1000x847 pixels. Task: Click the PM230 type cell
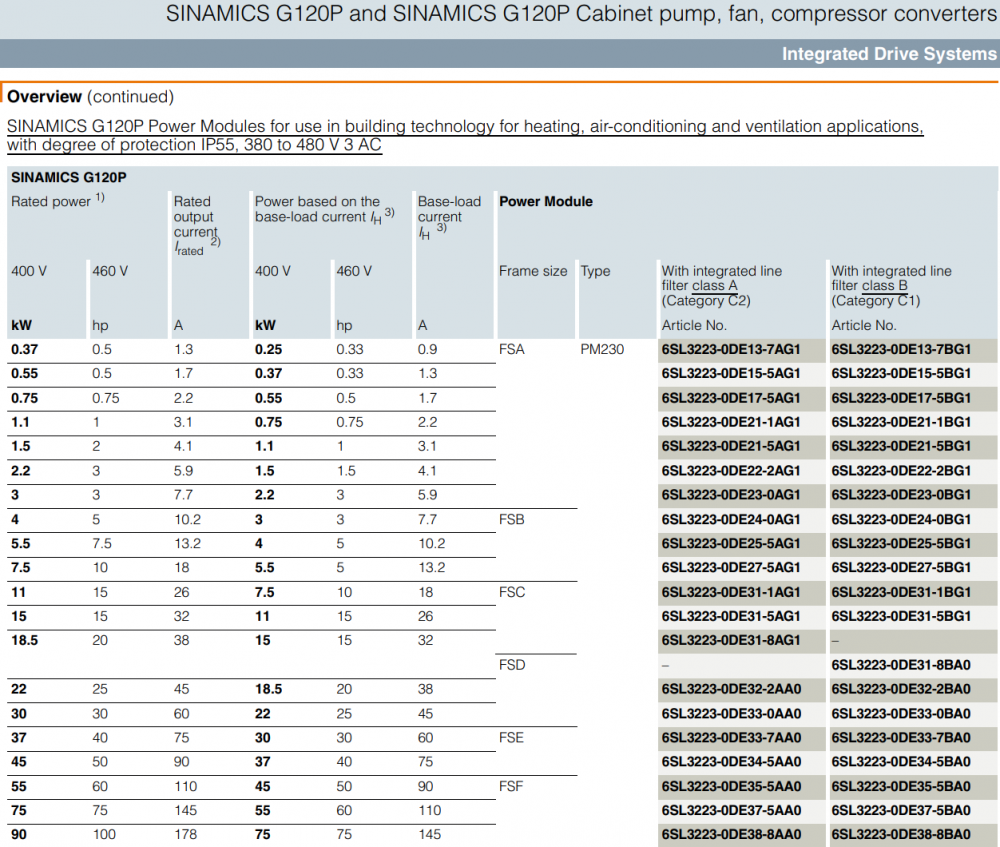click(x=603, y=350)
